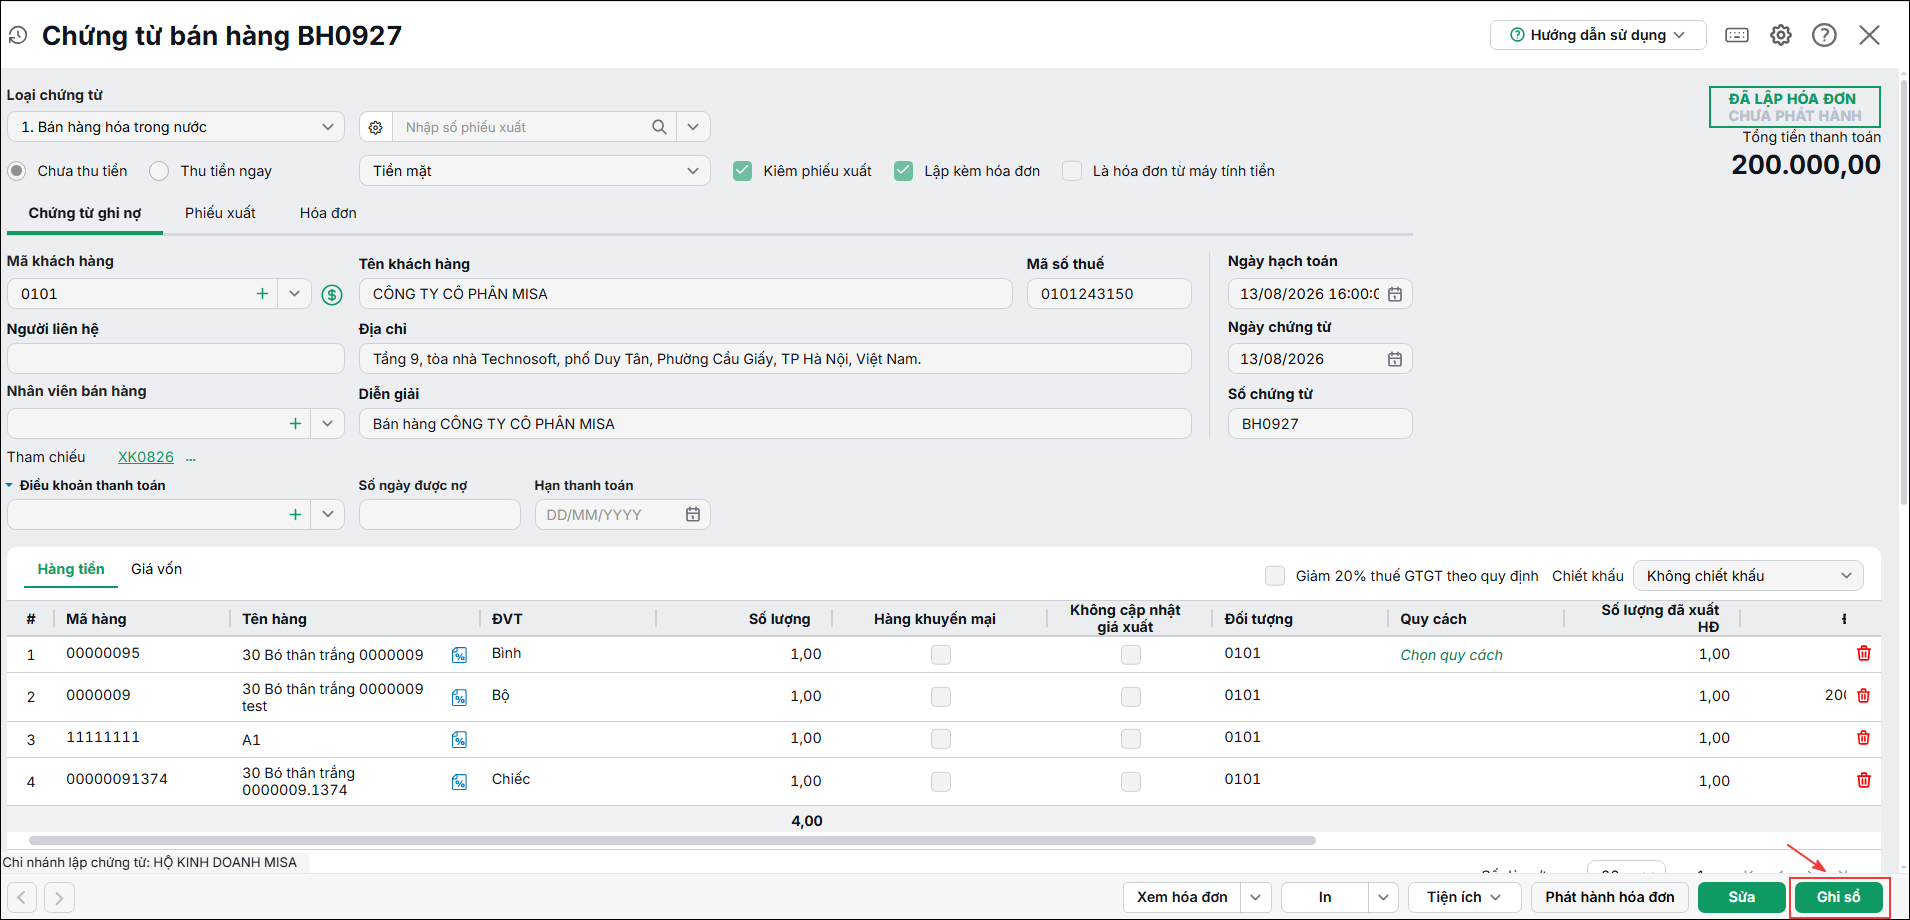Click discount icon on row 11111111

[459, 740]
